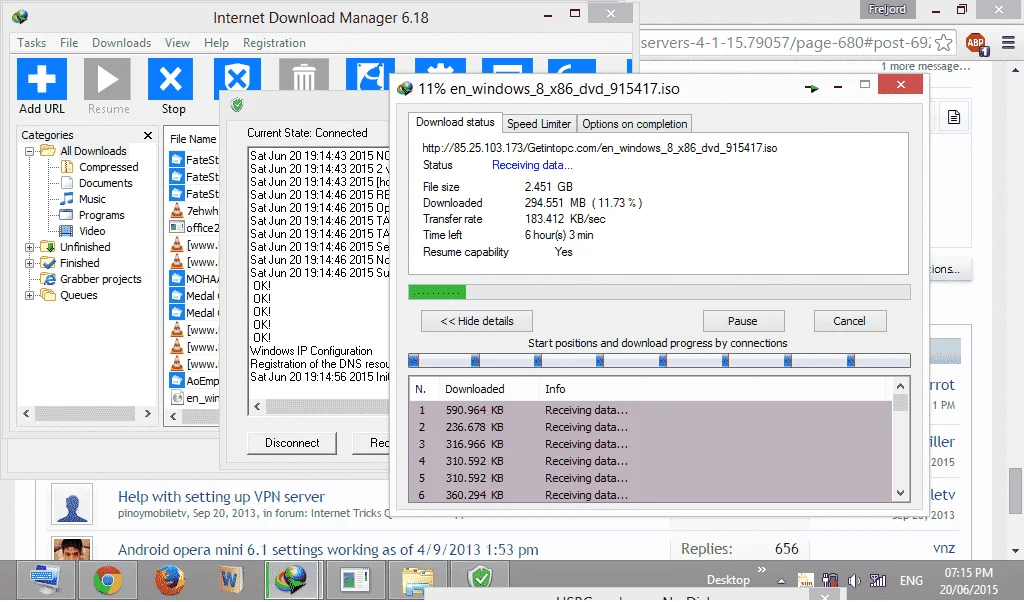Expand the Unfinished category node
Viewport: 1026px width, 602px height.
tap(29, 247)
